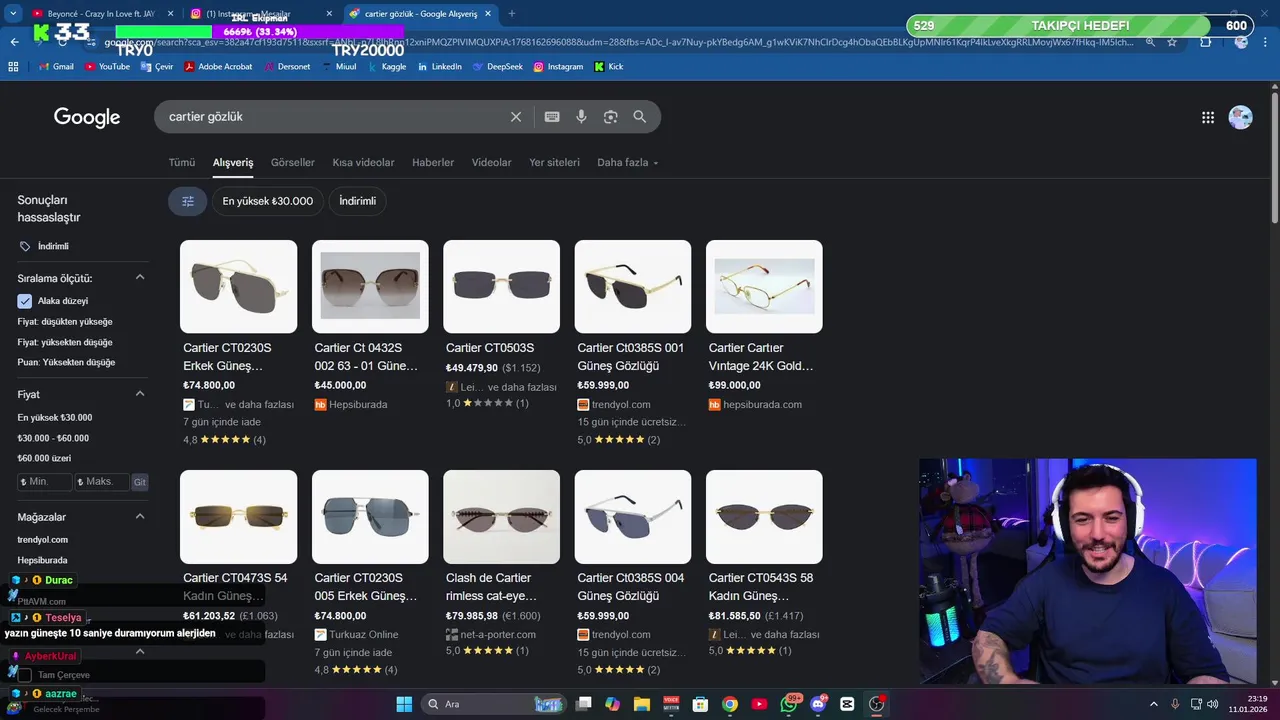The image size is (1280, 720).
Task: Apply price range with Git button
Action: pyautogui.click(x=140, y=482)
